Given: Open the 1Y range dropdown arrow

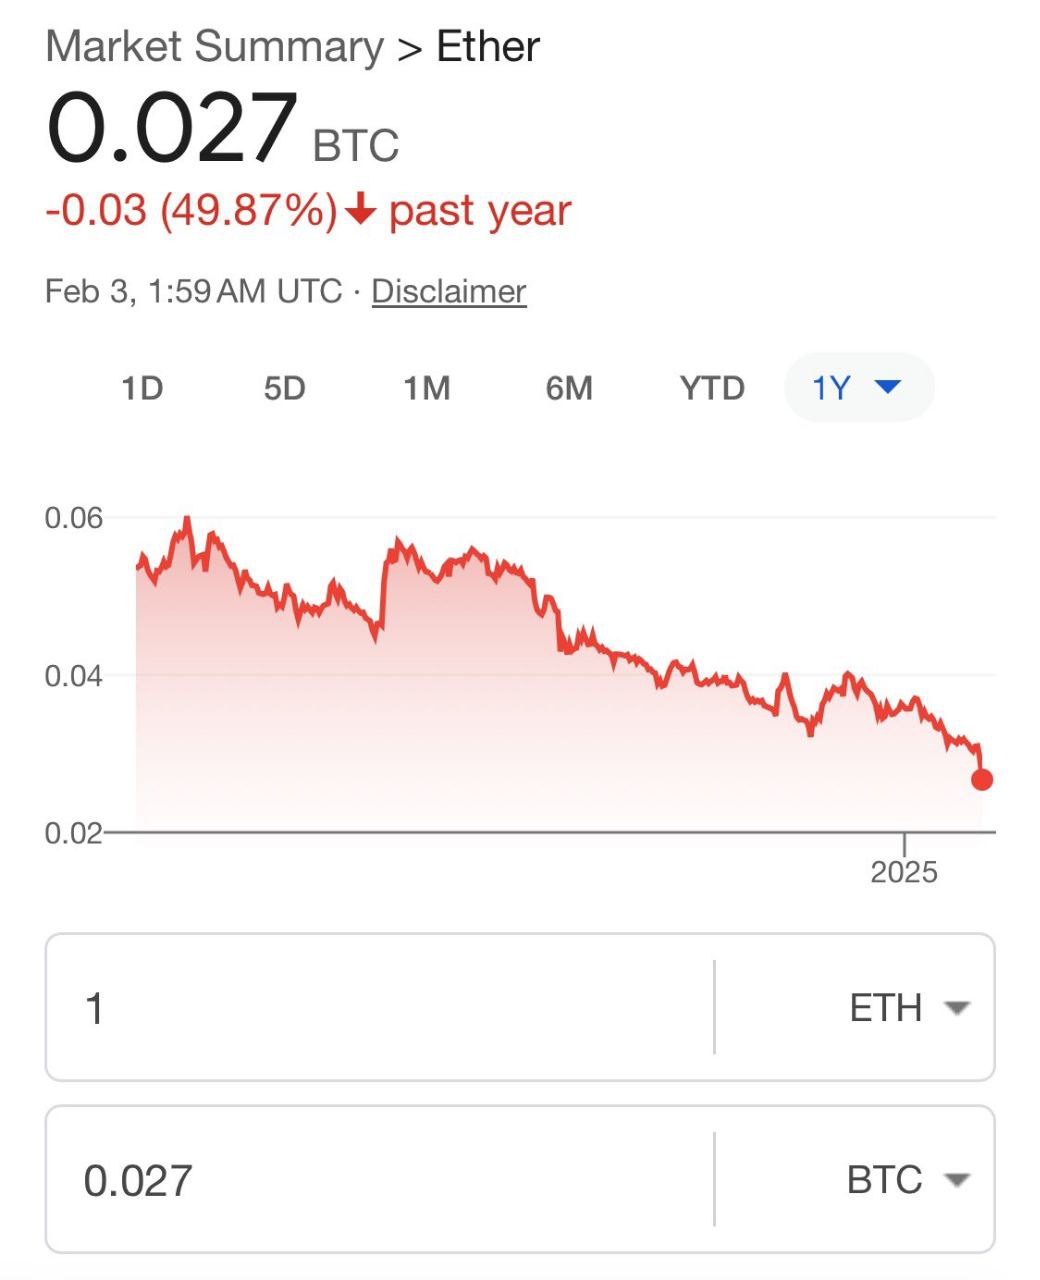Looking at the screenshot, I should (888, 386).
